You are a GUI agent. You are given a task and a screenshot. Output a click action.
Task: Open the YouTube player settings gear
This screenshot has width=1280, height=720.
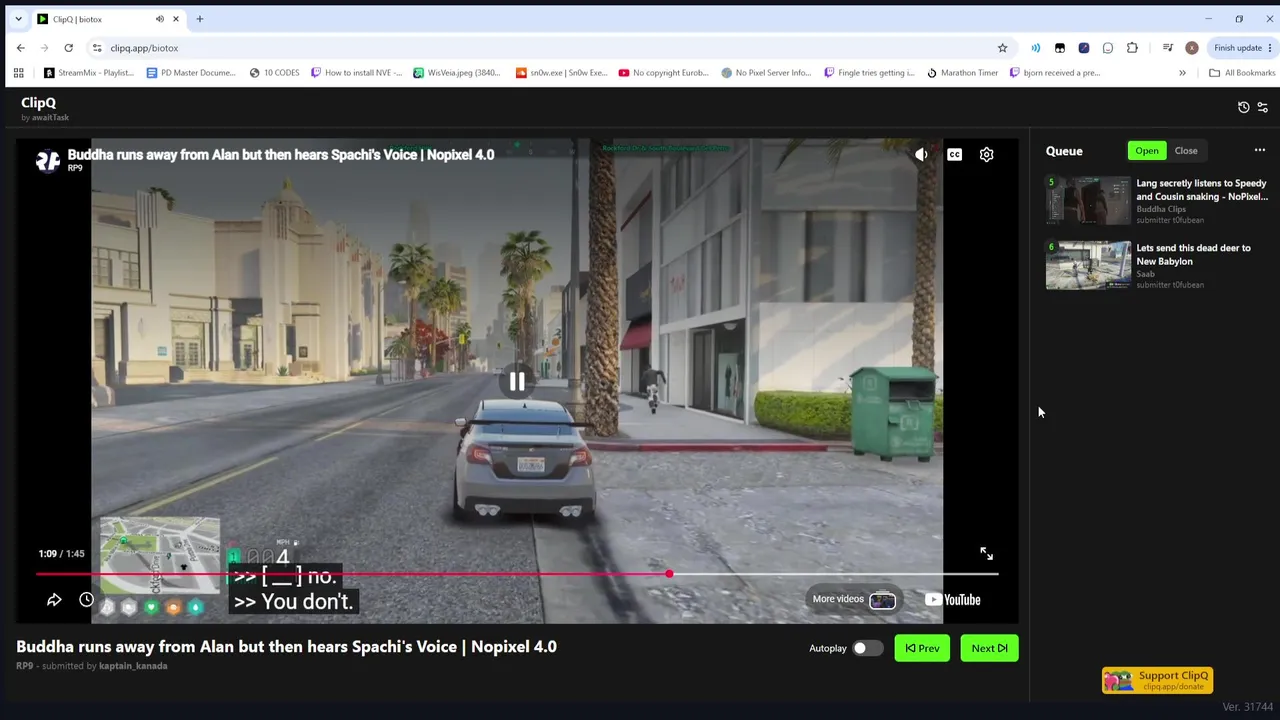click(986, 154)
